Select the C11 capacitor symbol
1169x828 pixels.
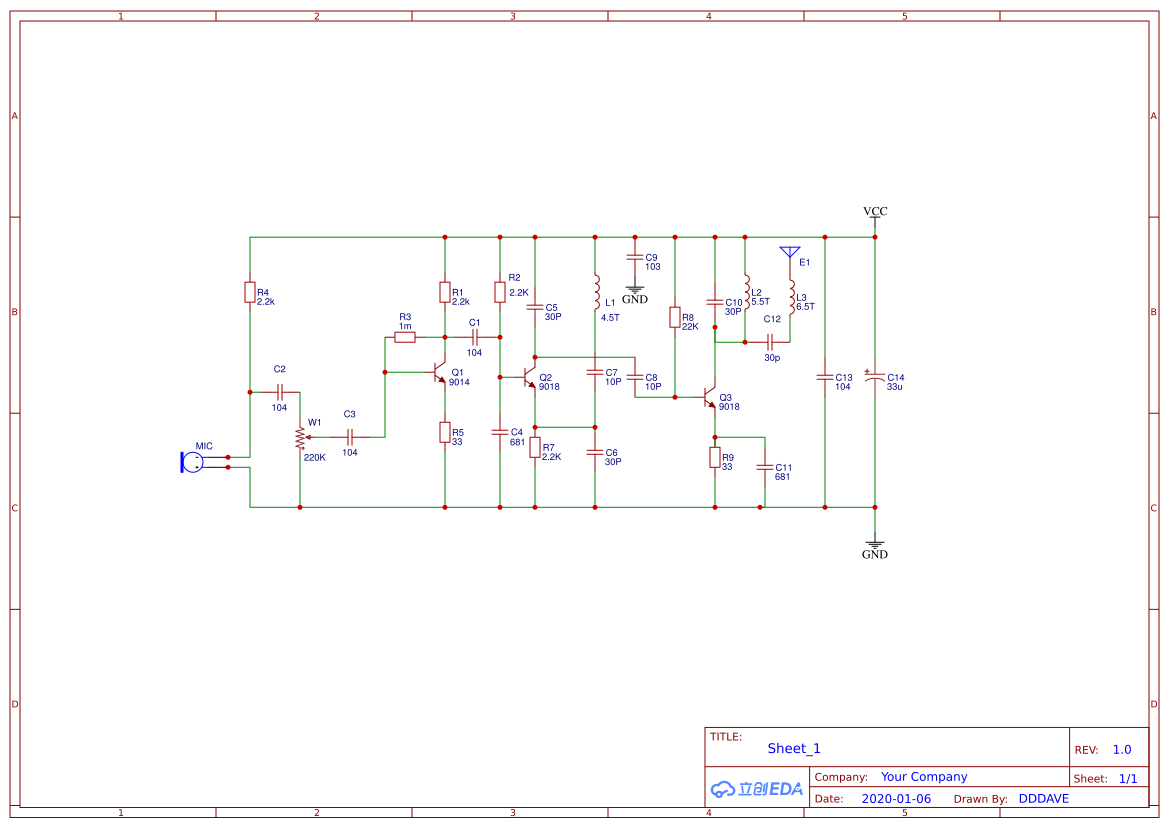pos(765,467)
